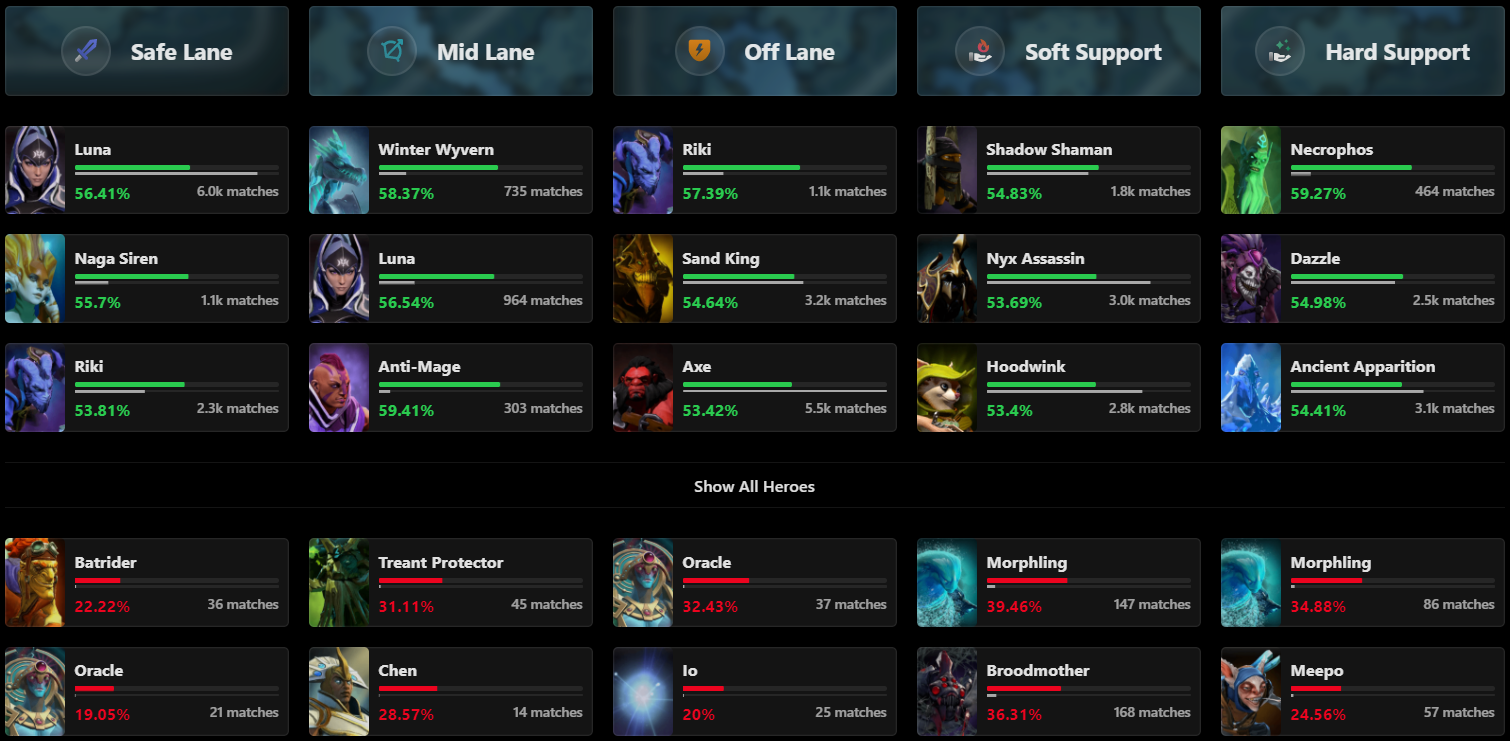Screen dimensions: 1510x741
Task: Open the Ancient Apparition hero name link
Action: 1362,366
